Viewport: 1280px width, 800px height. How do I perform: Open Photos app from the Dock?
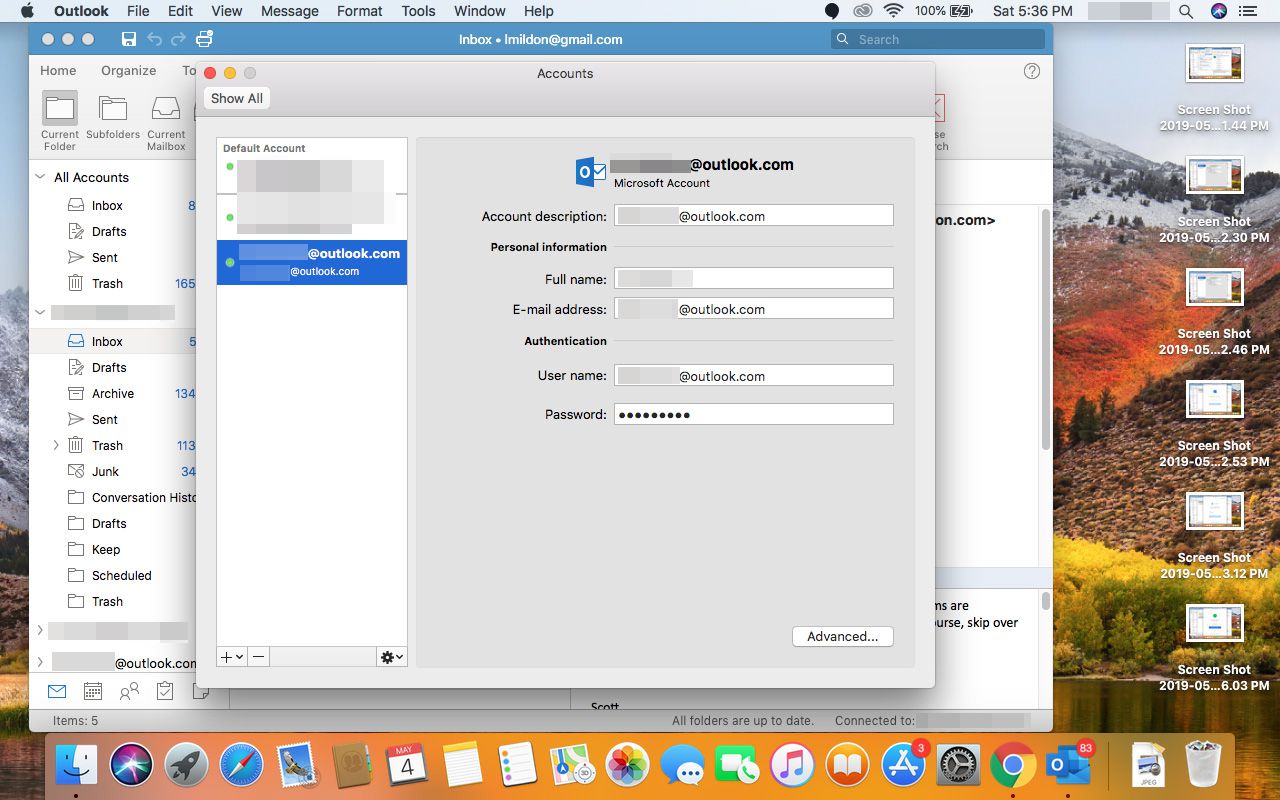coord(628,767)
